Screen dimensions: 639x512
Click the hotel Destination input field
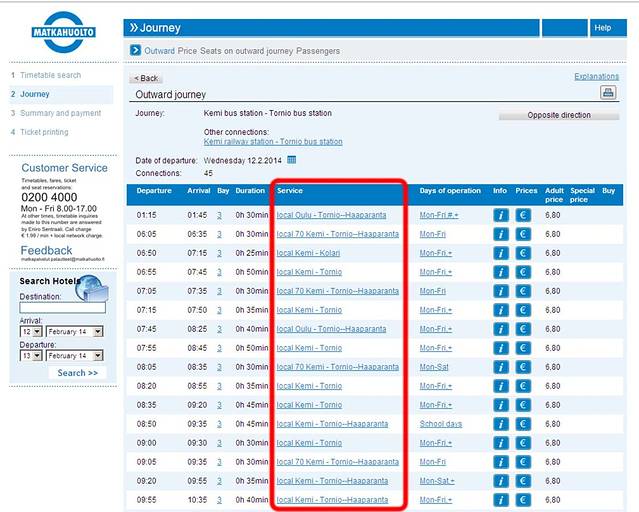pos(62,308)
